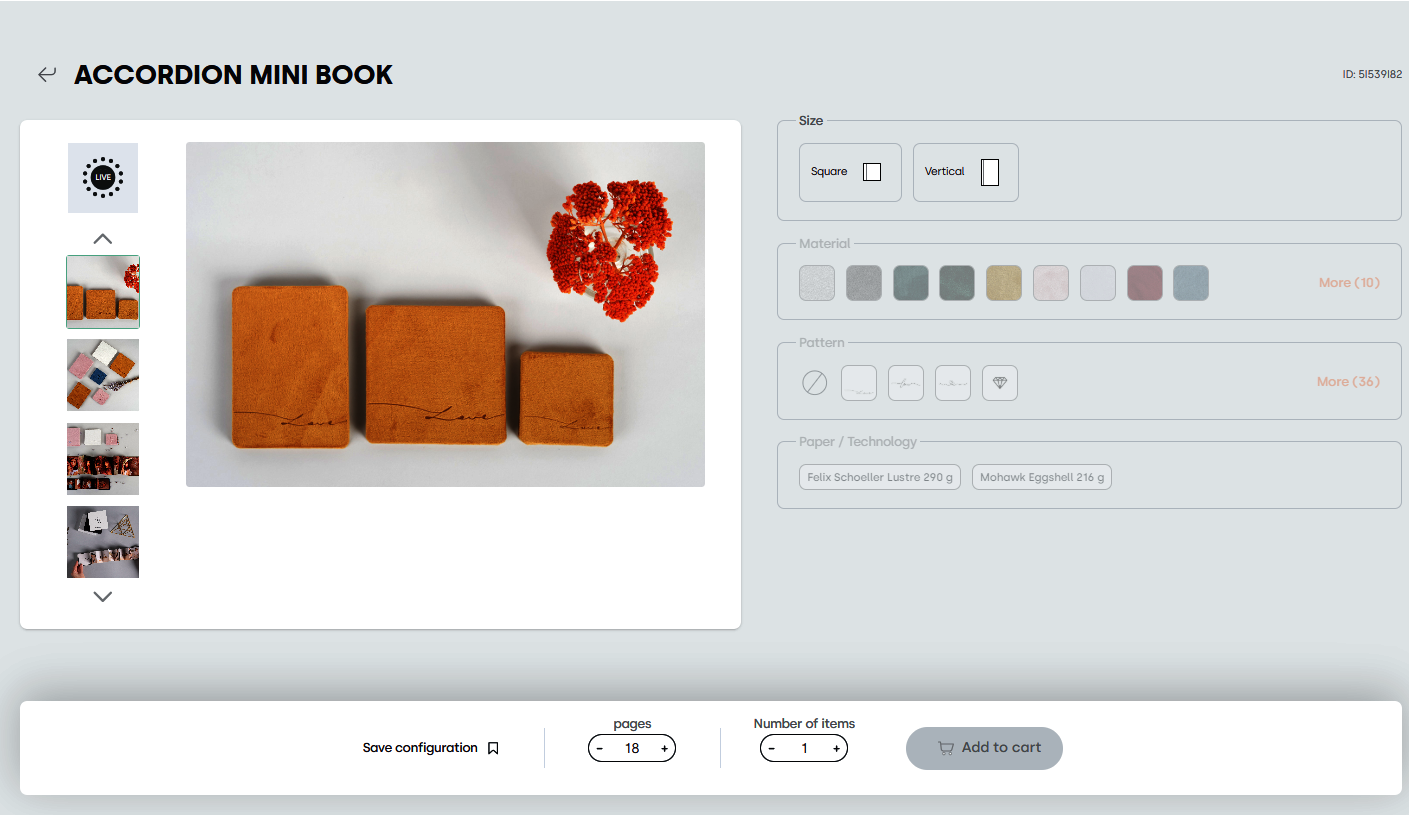Decrease number of items with minus

coord(772,749)
